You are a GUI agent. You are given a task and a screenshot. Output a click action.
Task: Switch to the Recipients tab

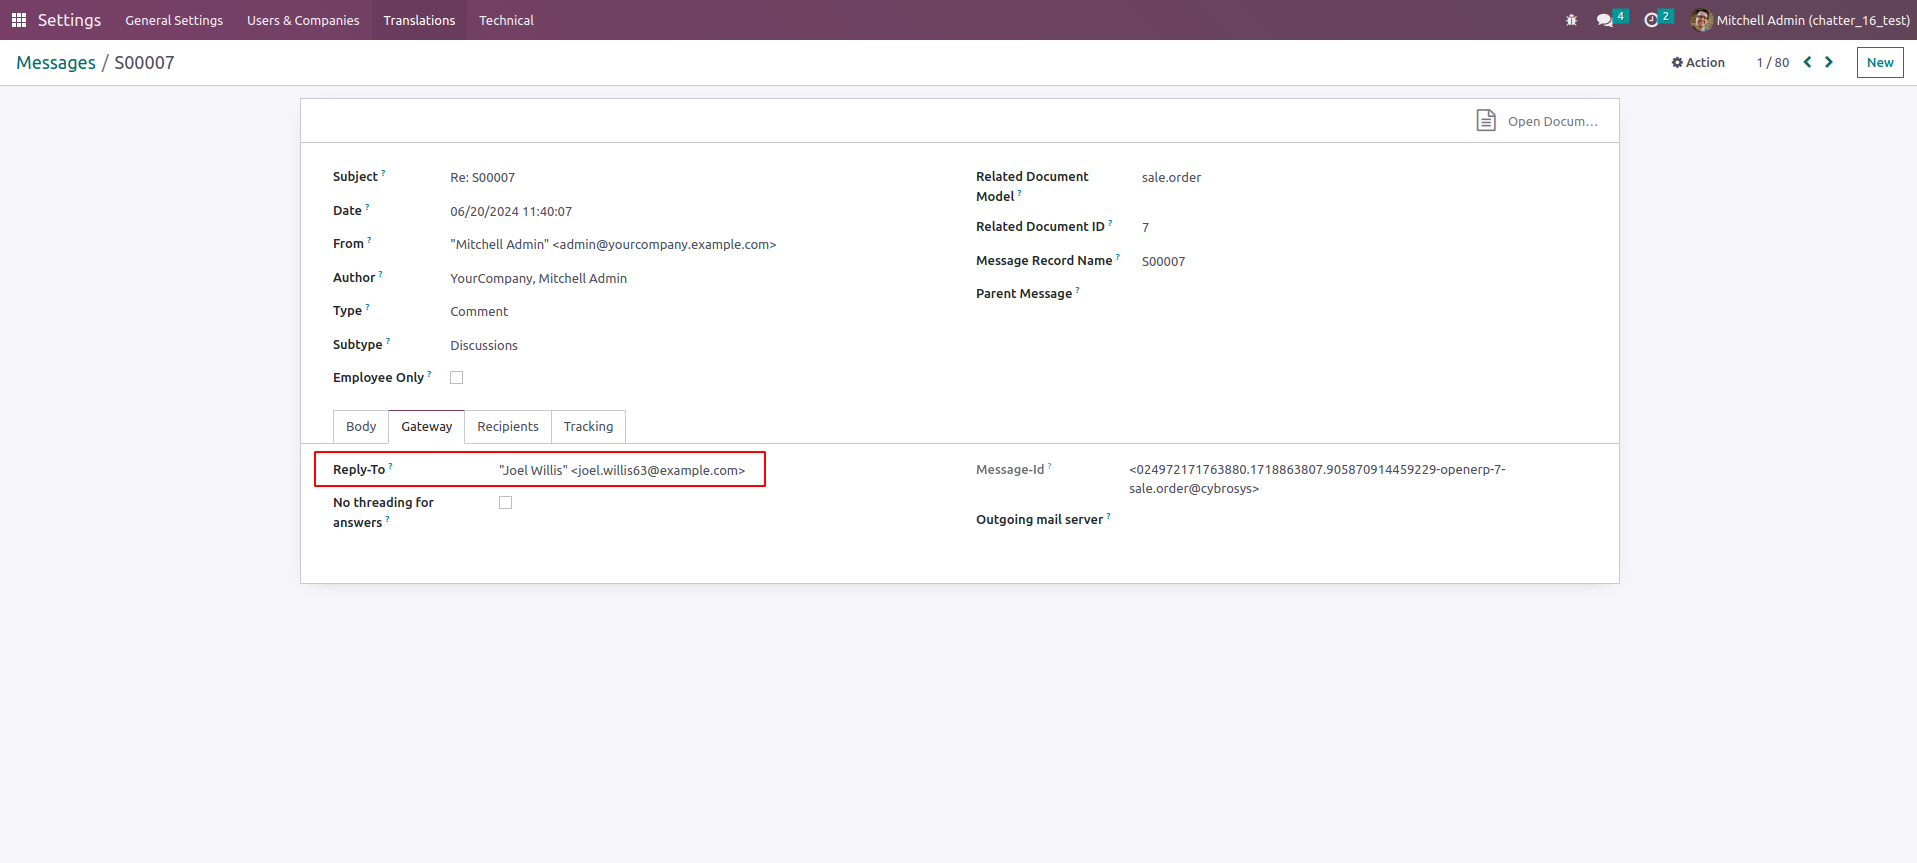click(508, 427)
